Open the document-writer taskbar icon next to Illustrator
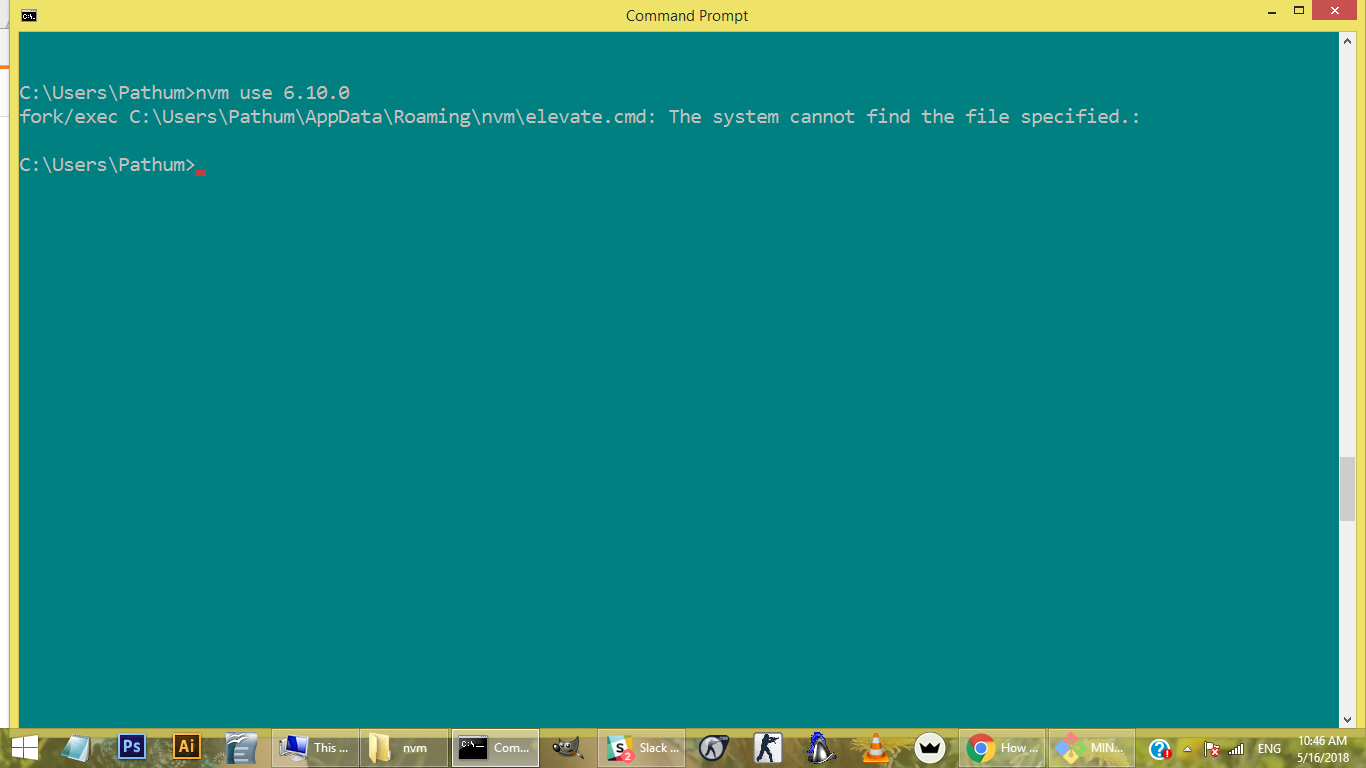This screenshot has height=768, width=1366. [241, 748]
